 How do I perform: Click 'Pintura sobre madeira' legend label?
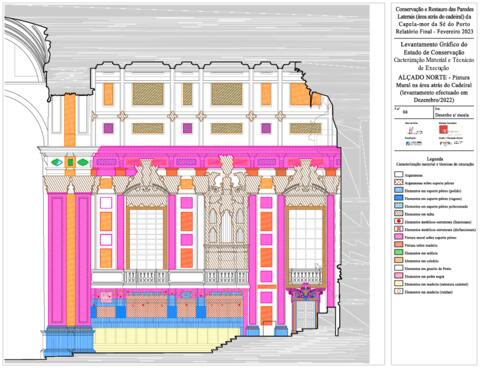tap(421, 245)
